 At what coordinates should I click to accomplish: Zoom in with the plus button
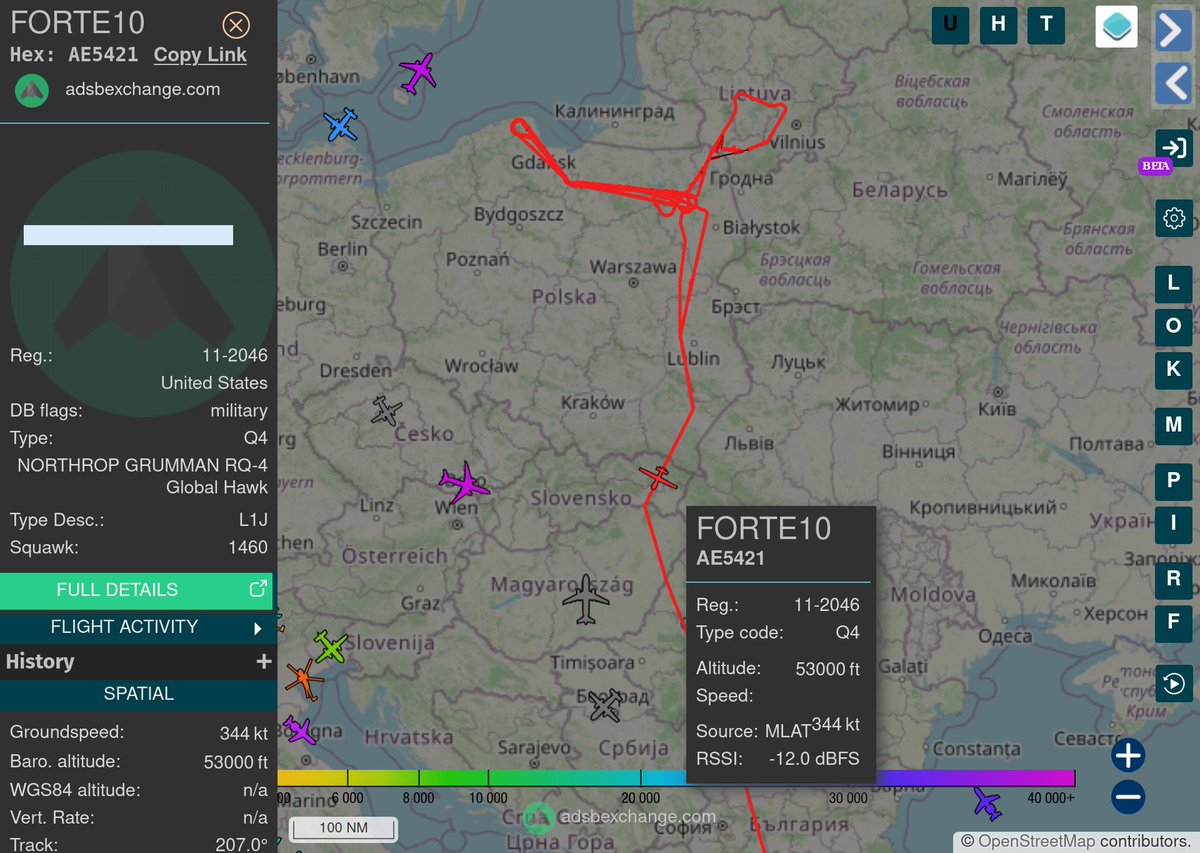[1128, 755]
